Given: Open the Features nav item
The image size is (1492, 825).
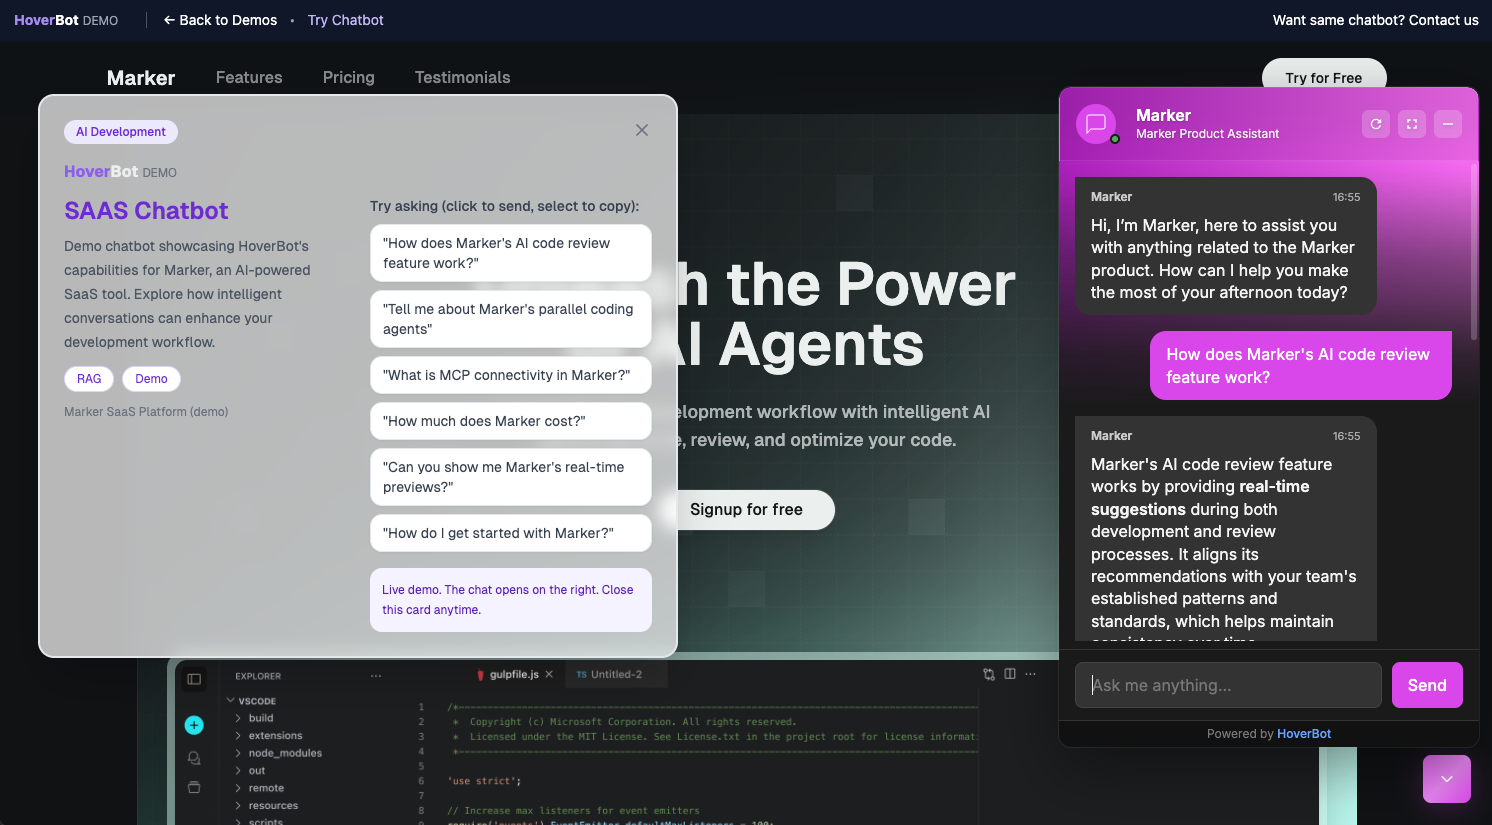Looking at the screenshot, I should click(x=249, y=77).
